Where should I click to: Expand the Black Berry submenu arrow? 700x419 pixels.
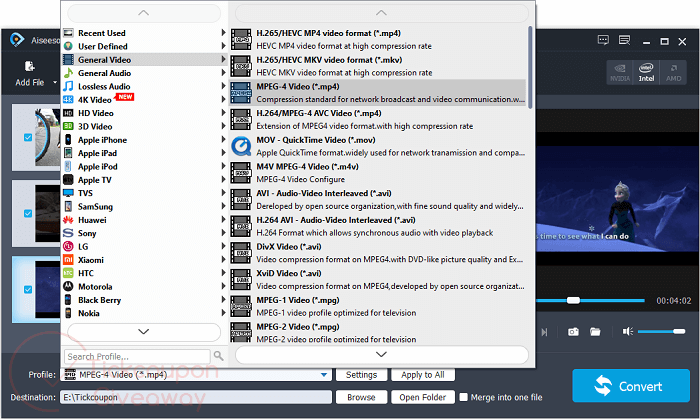(223, 299)
